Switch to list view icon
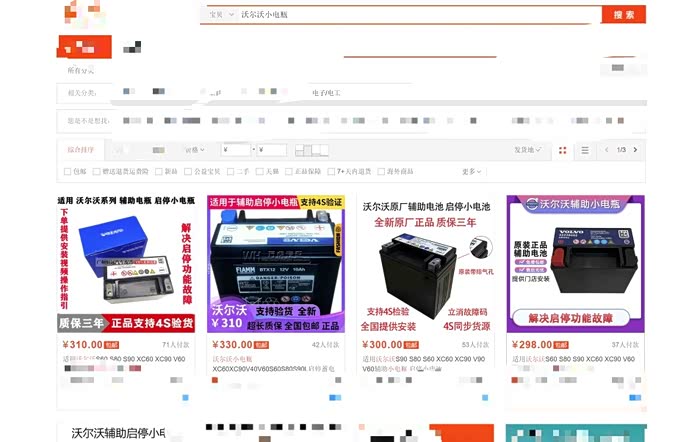 click(585, 150)
